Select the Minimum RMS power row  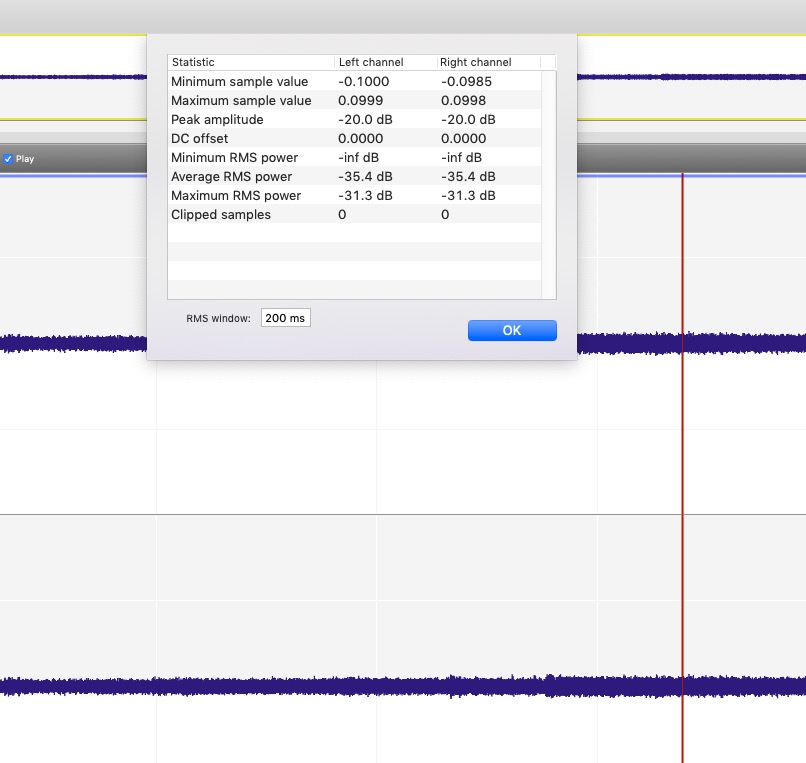pyautogui.click(x=235, y=157)
